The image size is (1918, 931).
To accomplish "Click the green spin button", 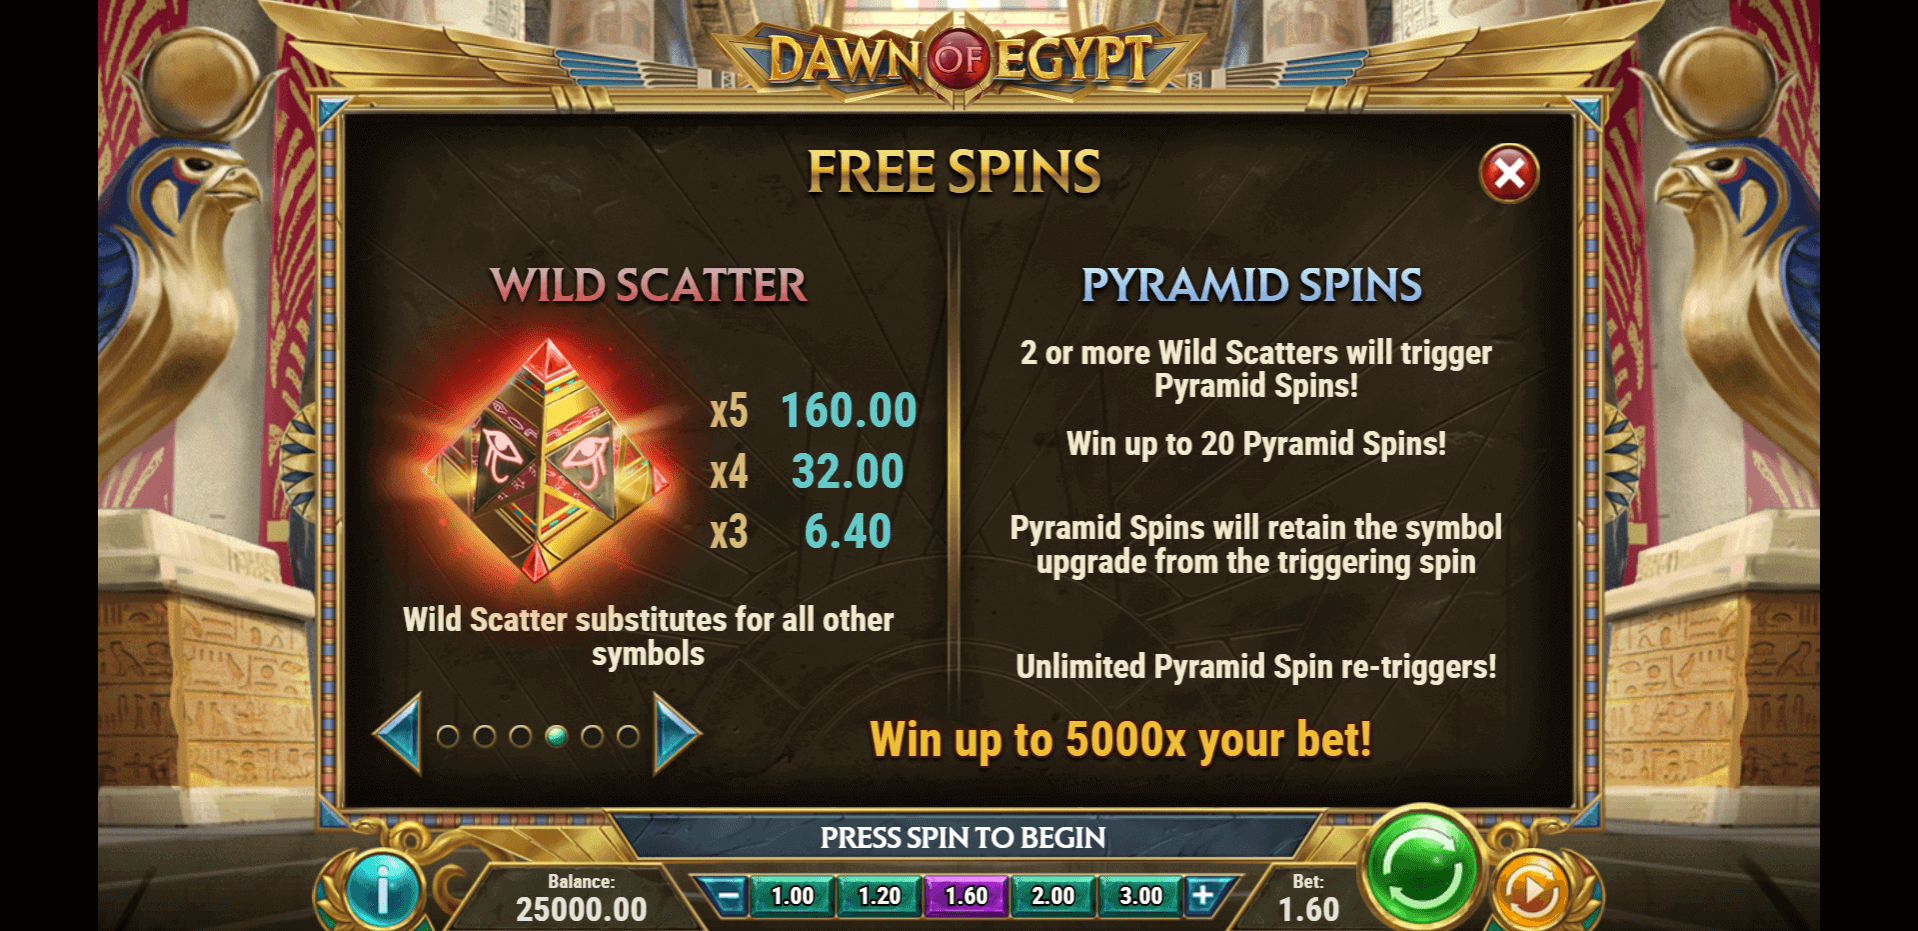I will pyautogui.click(x=1421, y=867).
